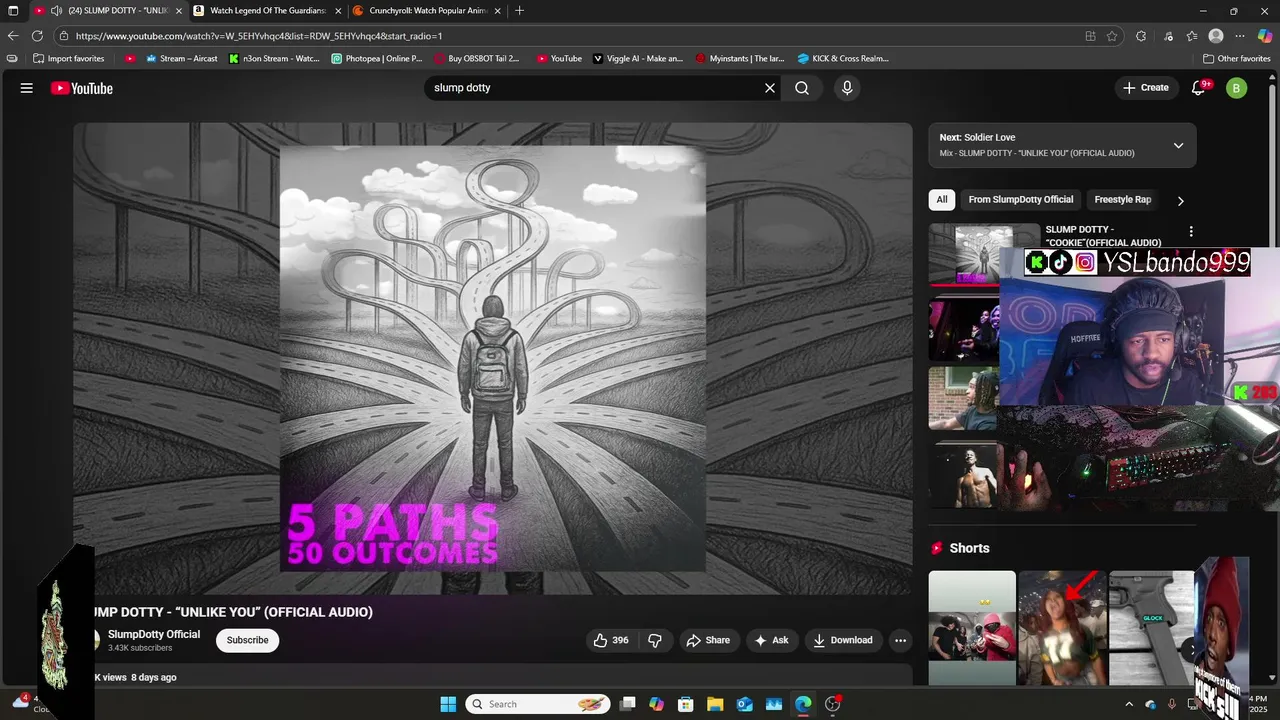
Task: Open the Glock Shorts thumbnail
Action: tap(1152, 627)
